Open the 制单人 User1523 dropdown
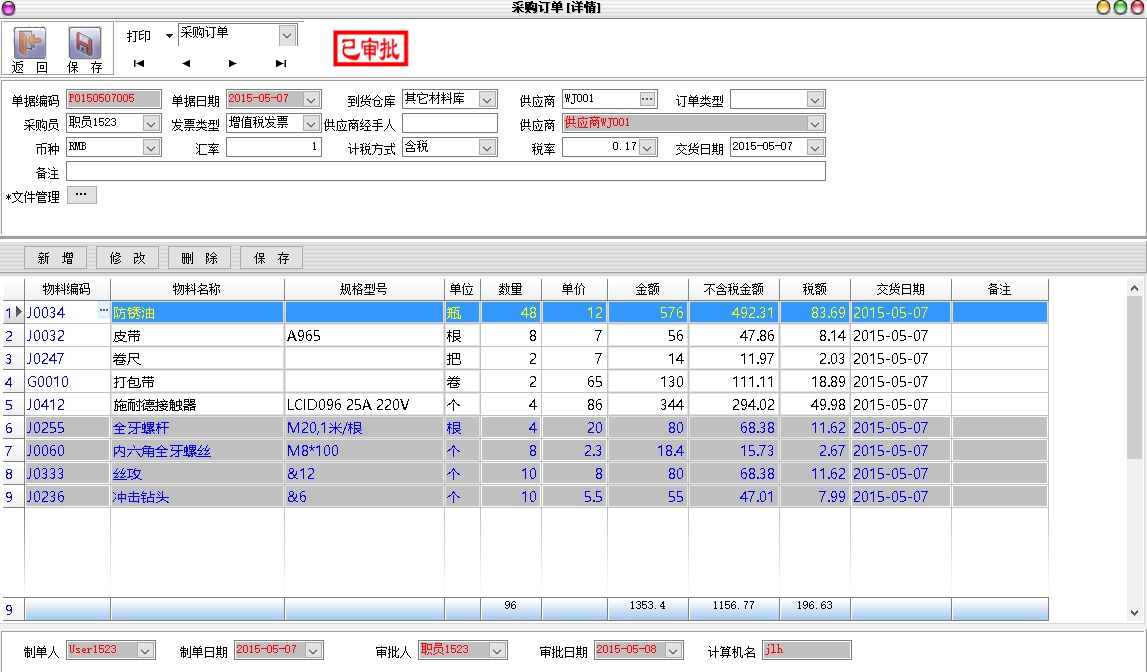1147x672 pixels. [x=145, y=650]
